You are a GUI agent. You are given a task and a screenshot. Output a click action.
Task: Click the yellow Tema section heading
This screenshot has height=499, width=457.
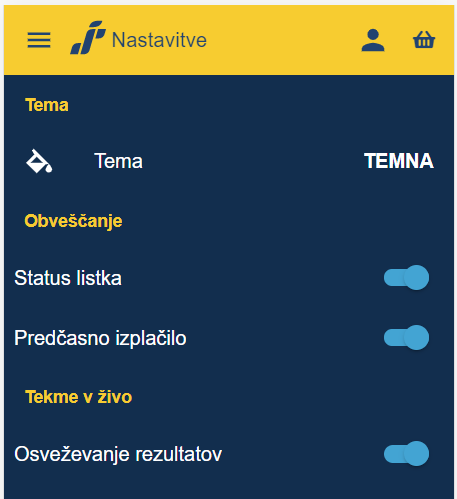47,105
